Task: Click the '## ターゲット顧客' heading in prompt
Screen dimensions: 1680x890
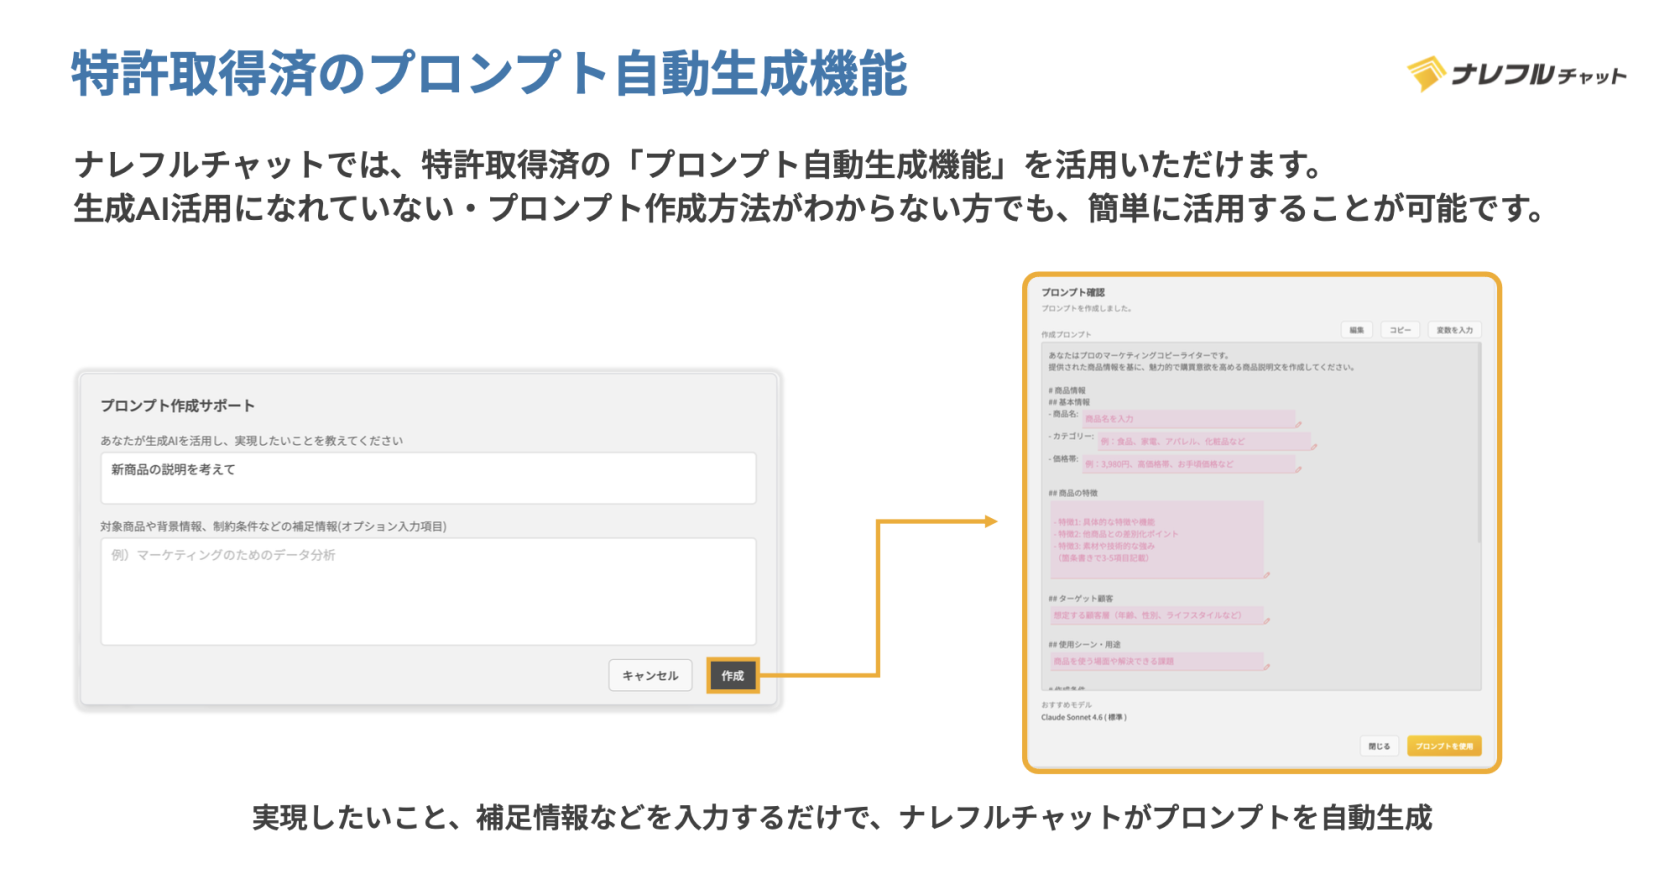Action: 1080,598
